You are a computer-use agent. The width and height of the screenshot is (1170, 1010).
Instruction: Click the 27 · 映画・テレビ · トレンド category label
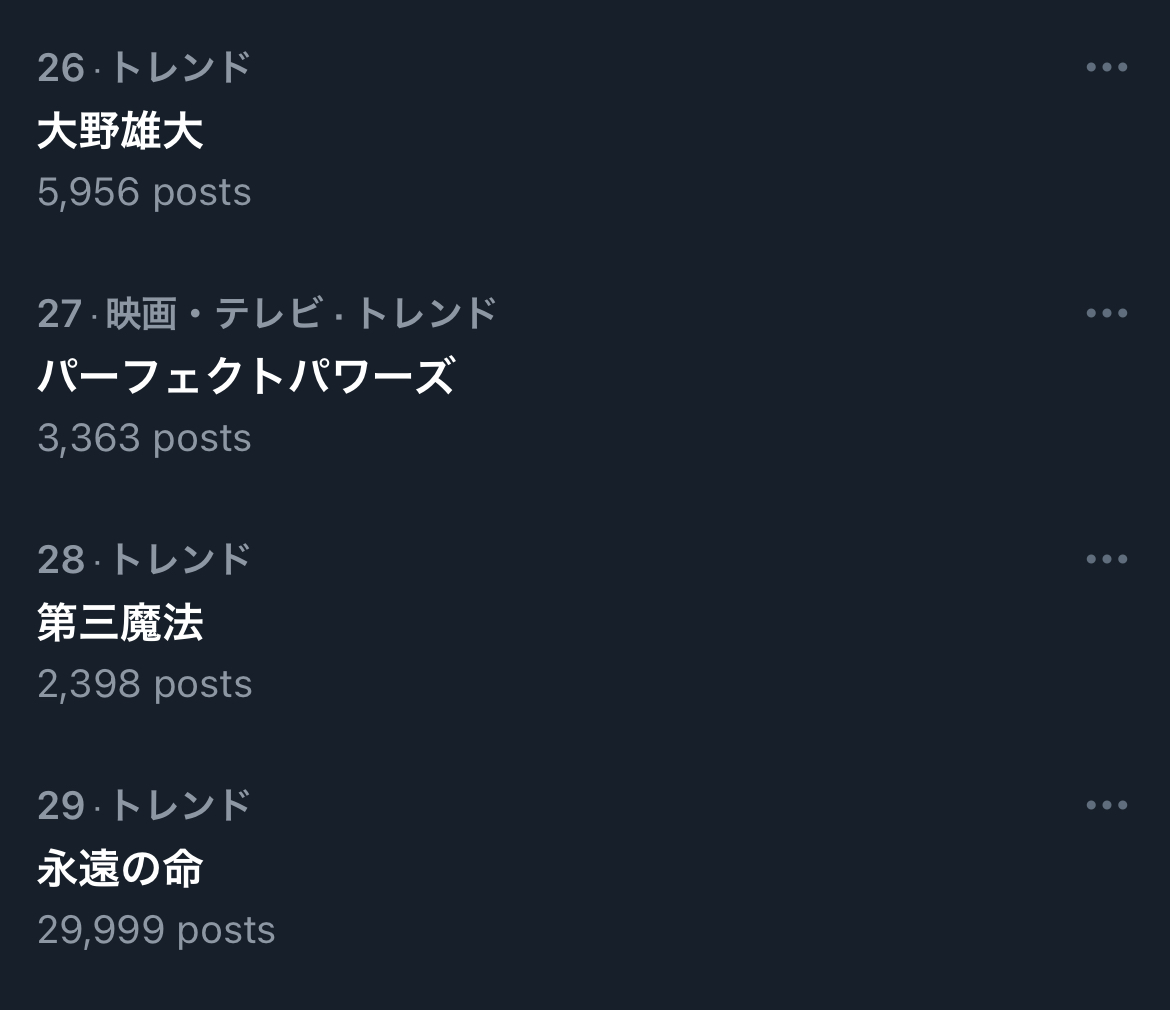pos(267,314)
